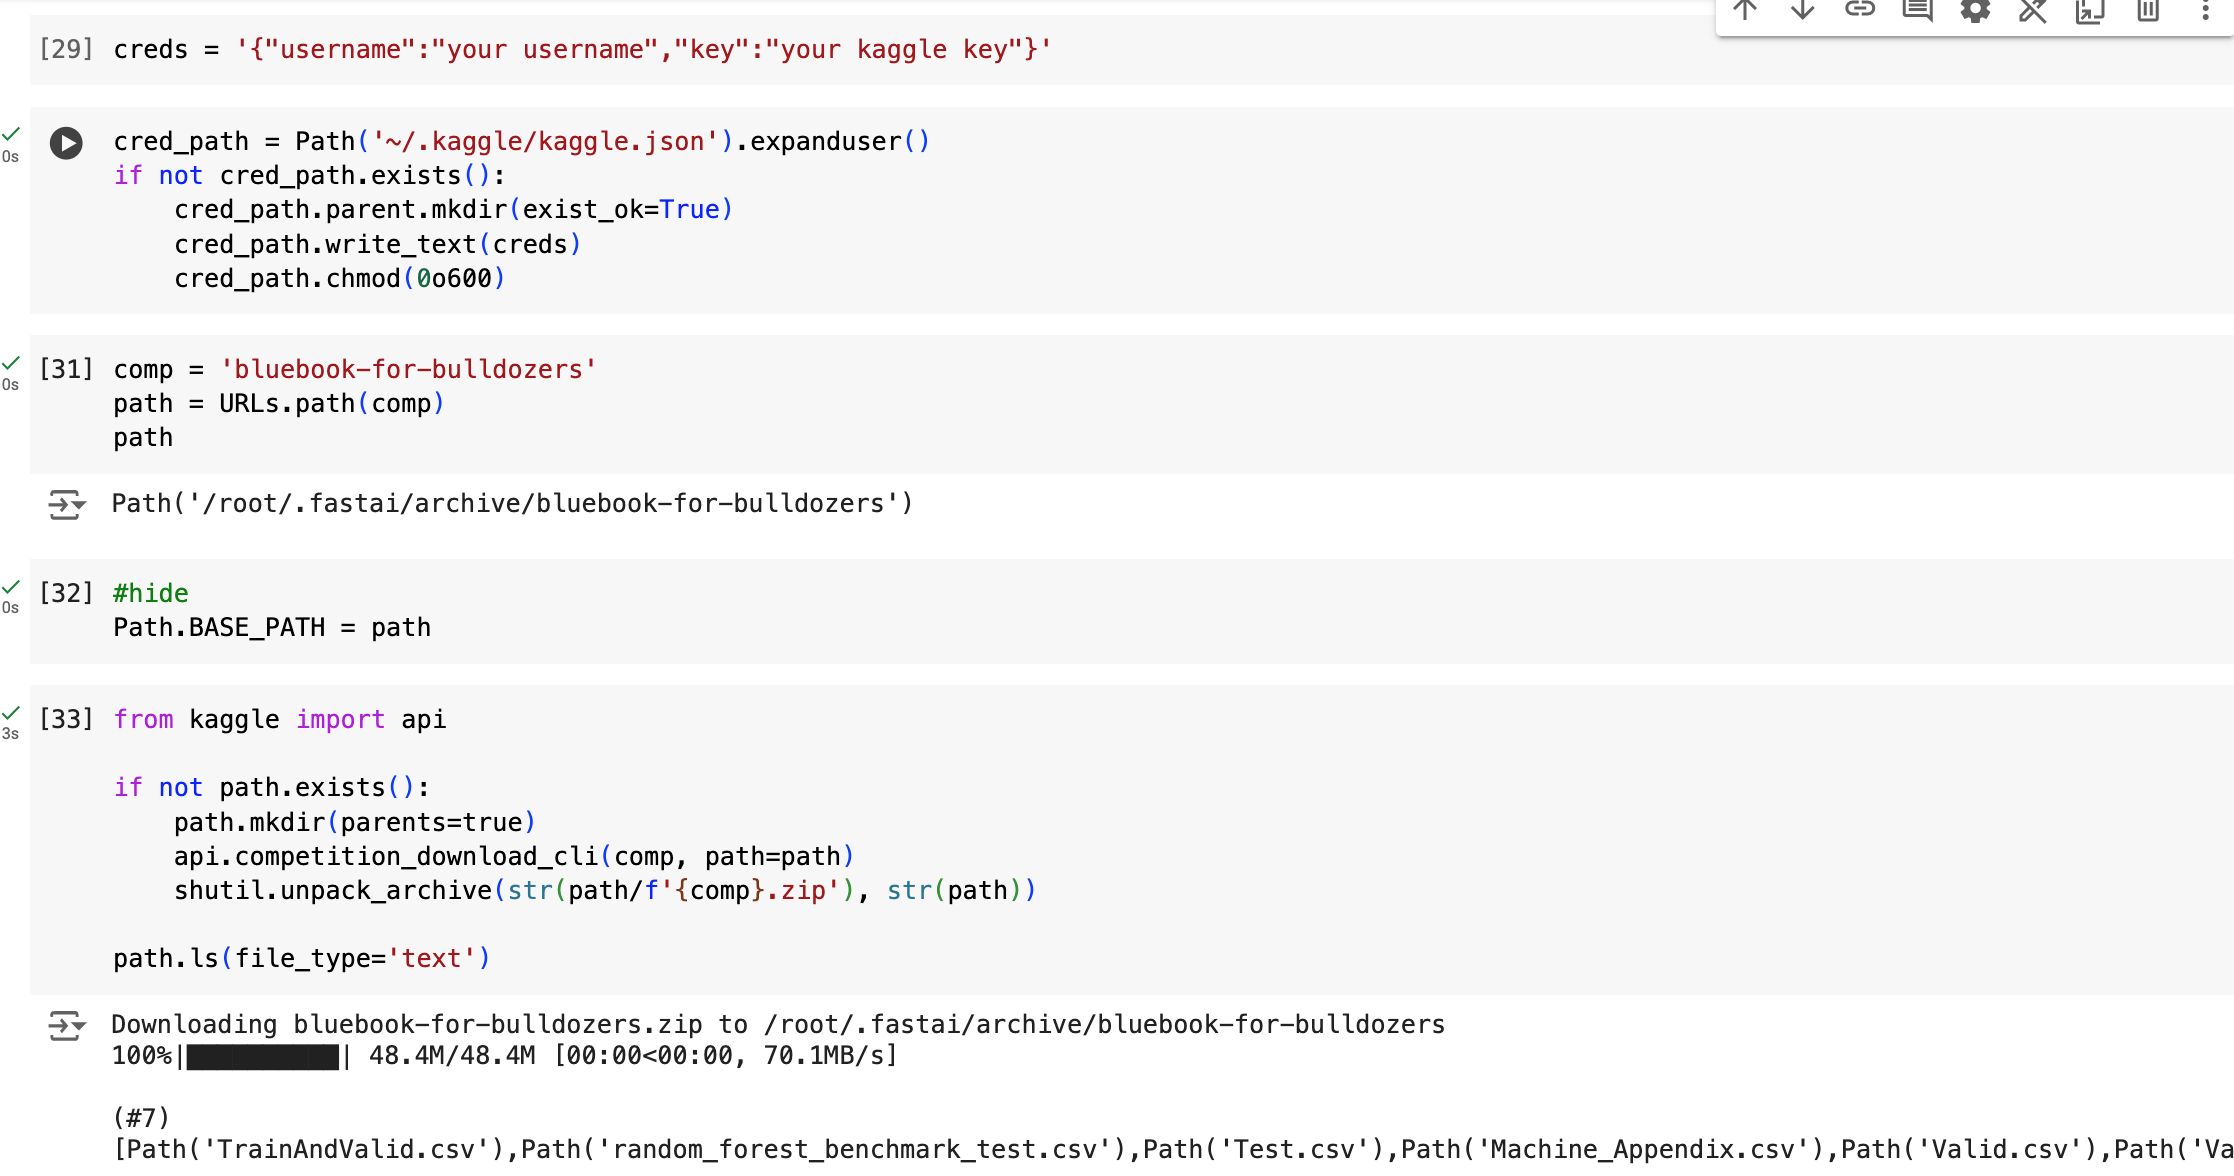
Task: Move the current cell down
Action: coord(1801,12)
